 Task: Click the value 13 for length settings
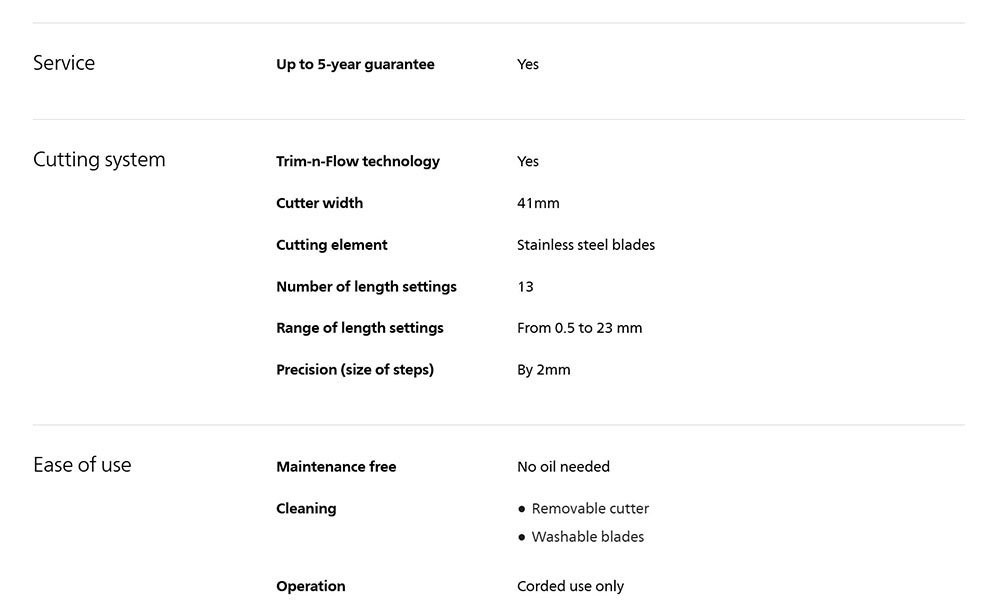(x=525, y=287)
